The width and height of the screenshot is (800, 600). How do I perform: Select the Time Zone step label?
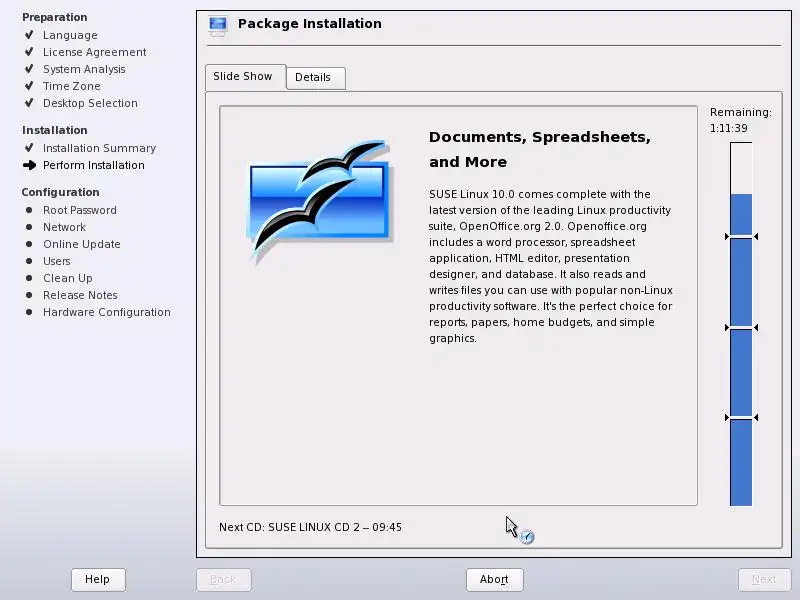click(71, 86)
